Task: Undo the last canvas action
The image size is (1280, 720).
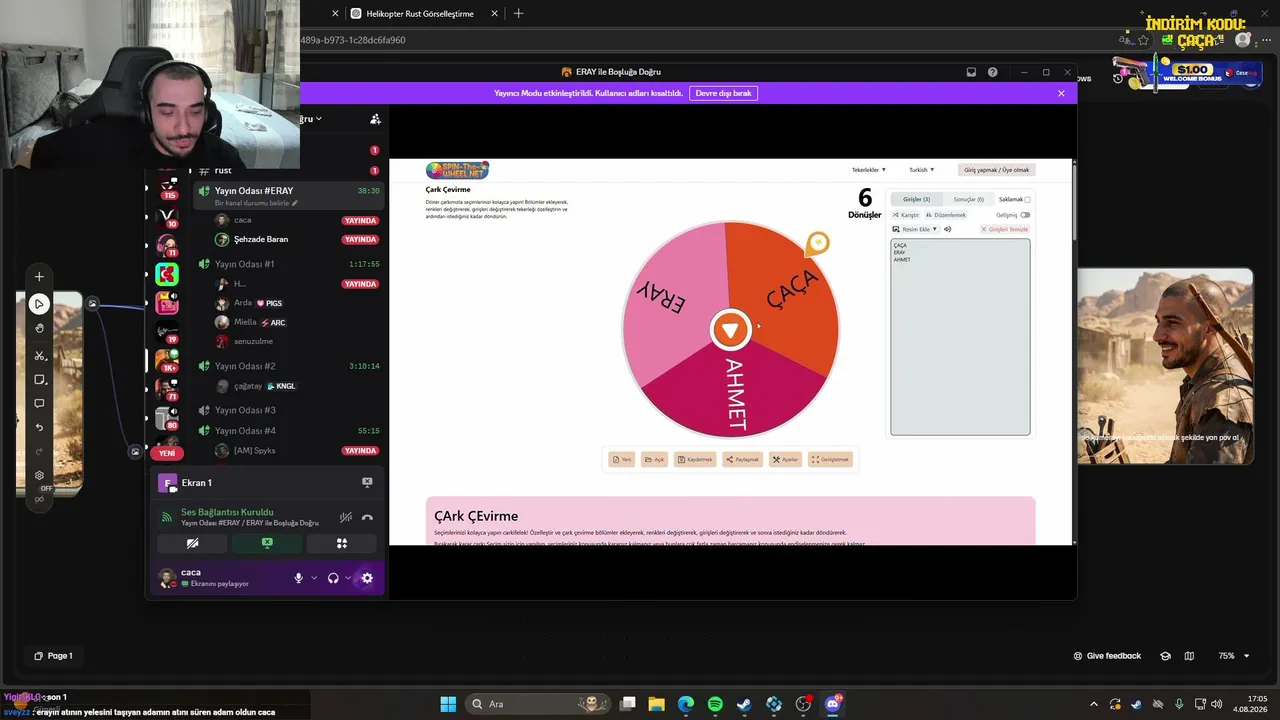Action: (x=39, y=428)
